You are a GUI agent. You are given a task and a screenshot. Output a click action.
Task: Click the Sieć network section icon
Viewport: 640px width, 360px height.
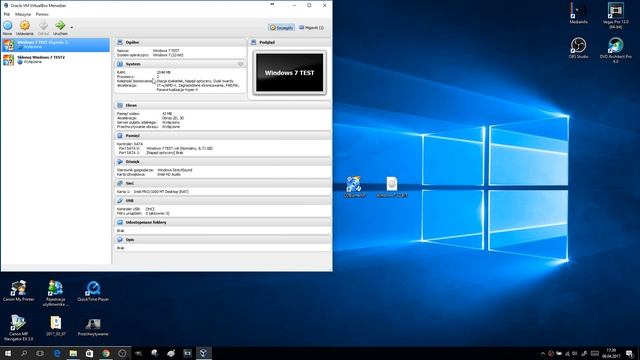[x=120, y=183]
